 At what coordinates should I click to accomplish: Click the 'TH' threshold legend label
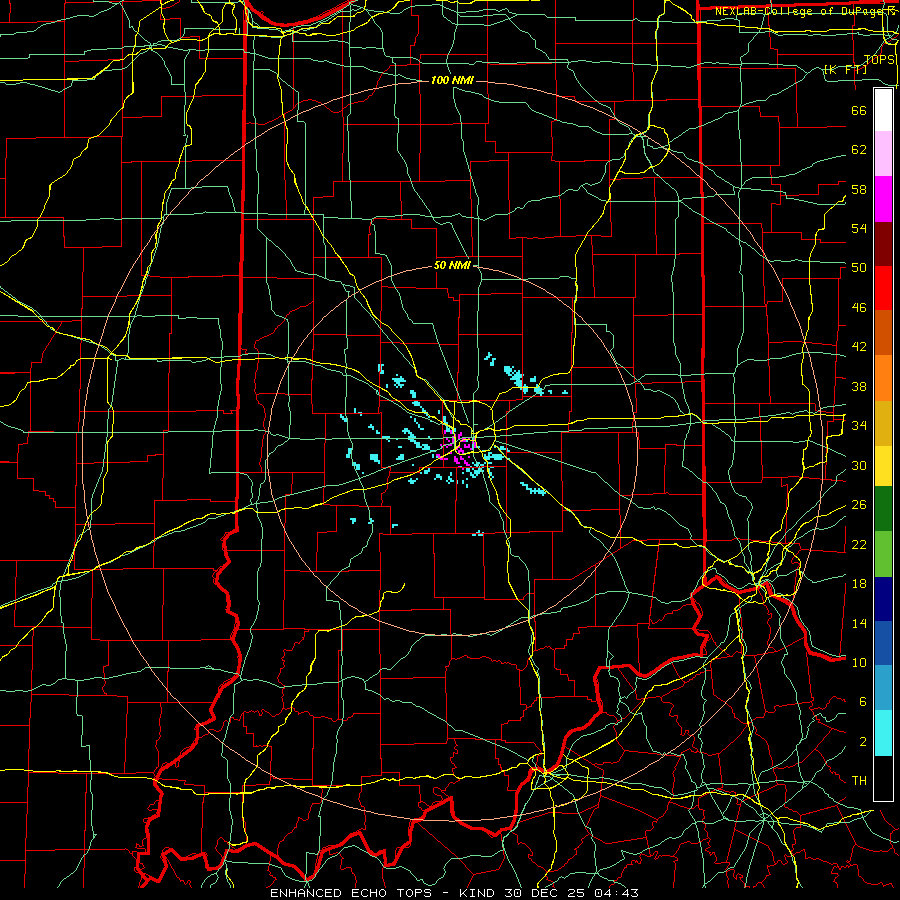(859, 781)
